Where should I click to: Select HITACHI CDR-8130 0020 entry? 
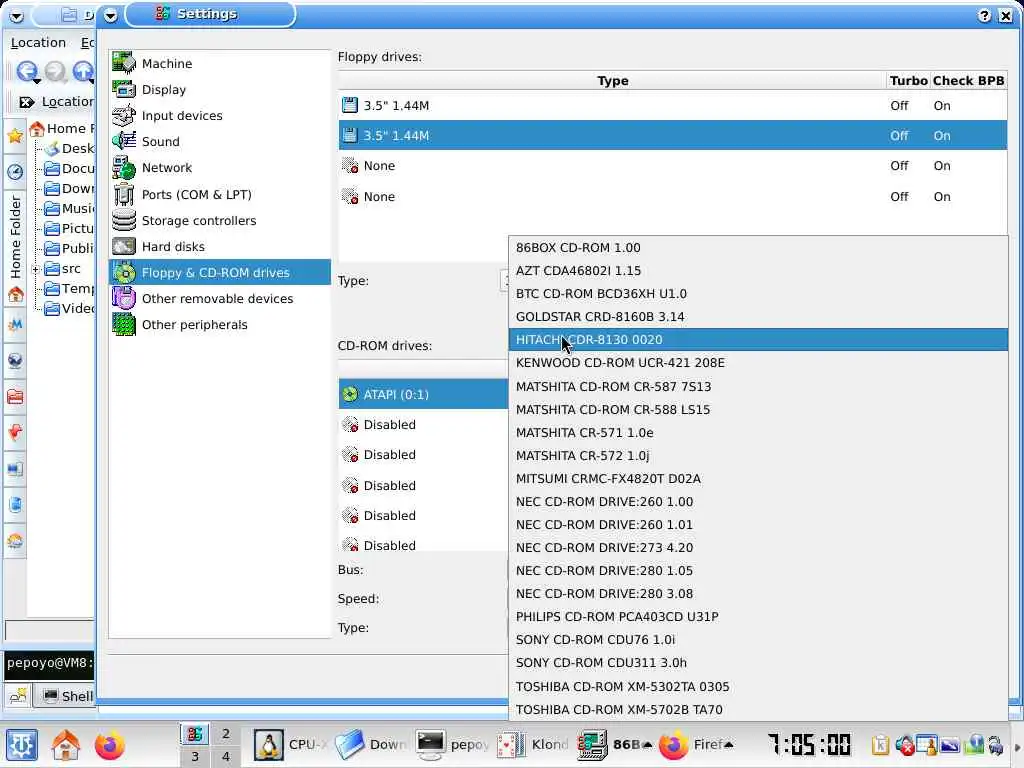(758, 340)
